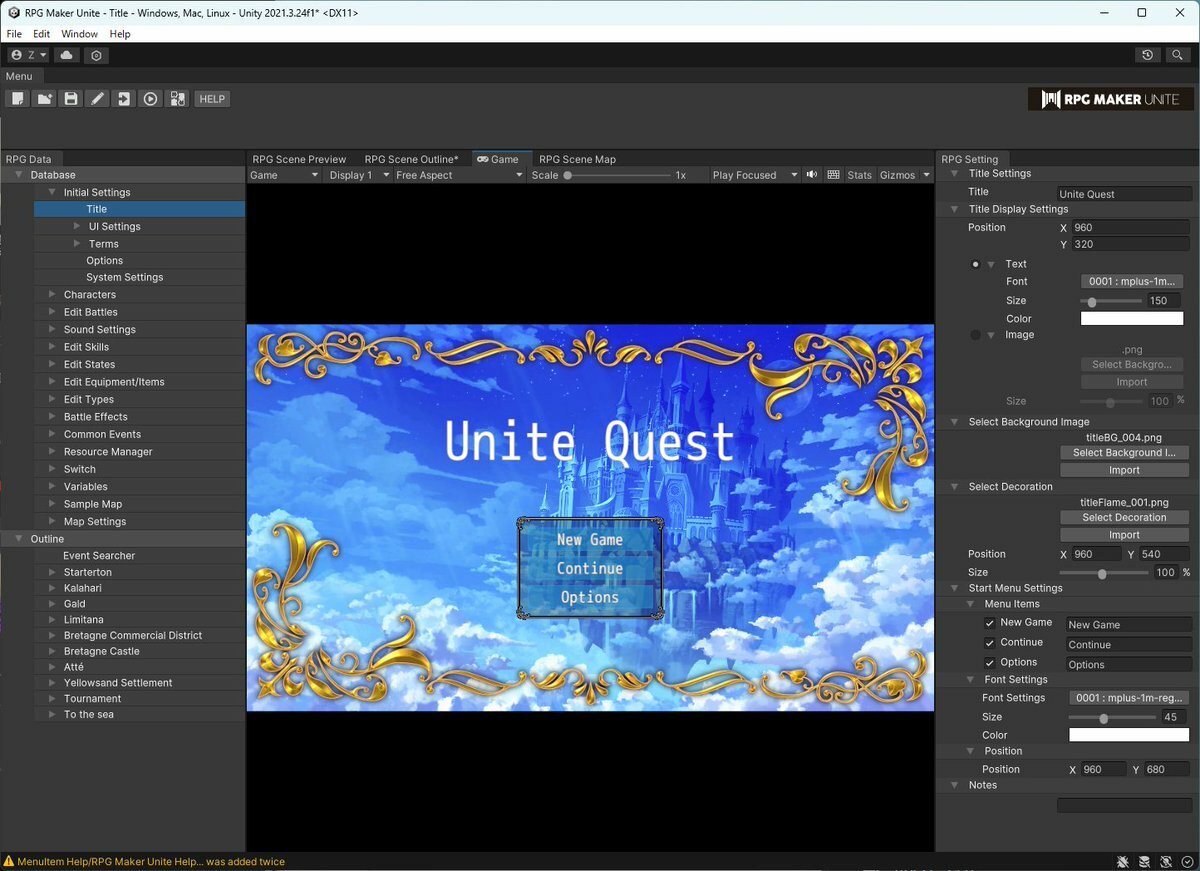Expand the UI Settings tree node
Screen dimensions: 1200x871
tap(77, 226)
